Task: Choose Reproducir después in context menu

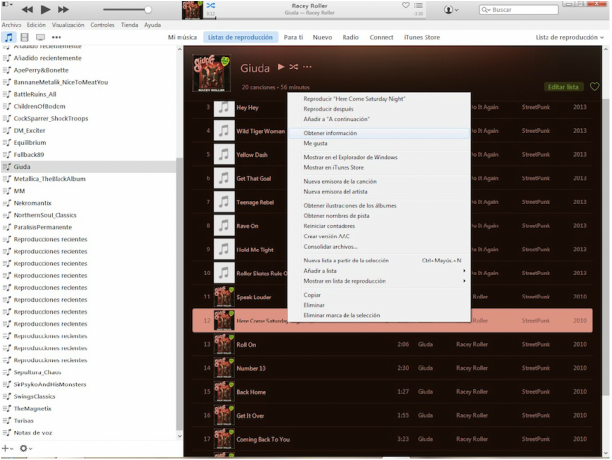Action: click(379, 109)
